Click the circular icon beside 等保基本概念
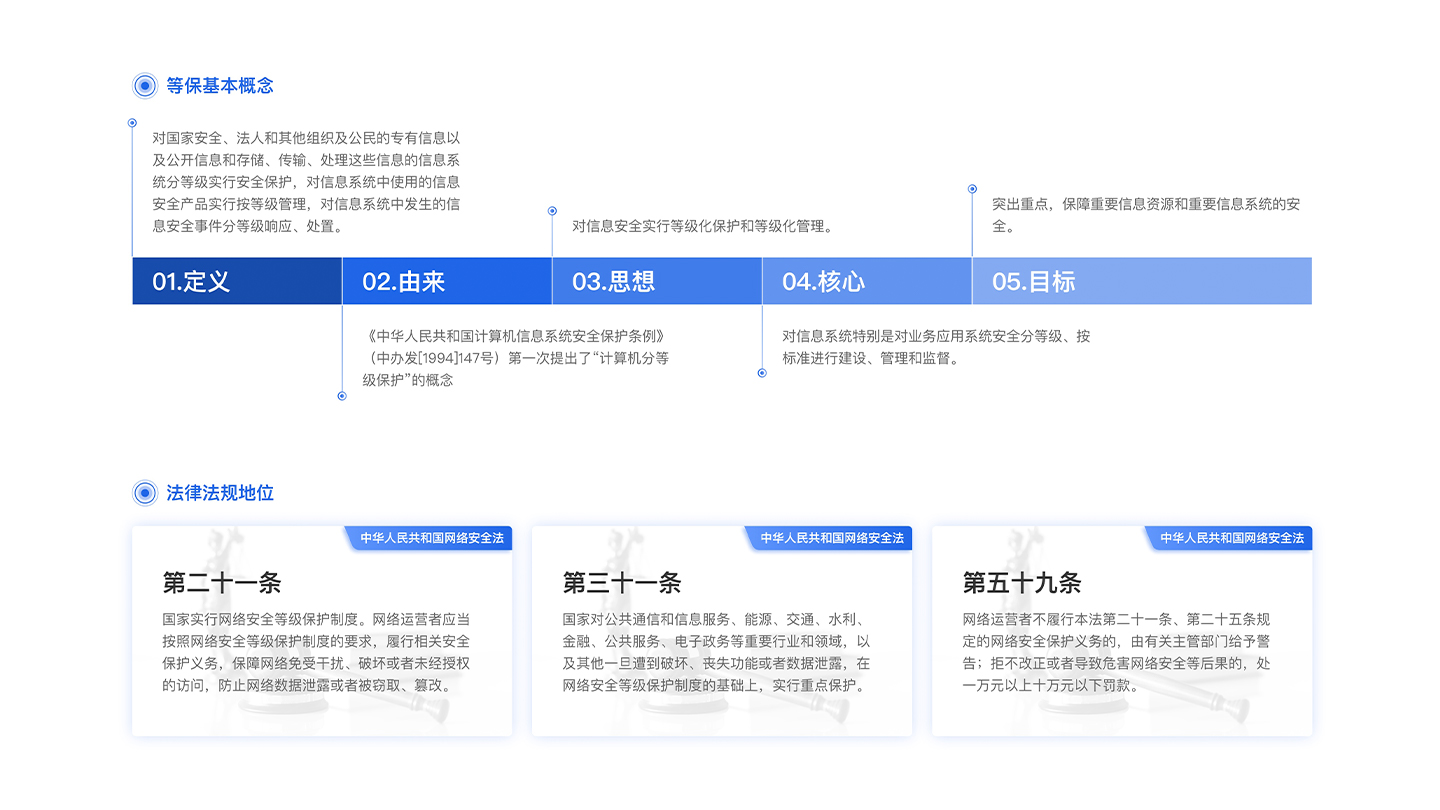 145,86
